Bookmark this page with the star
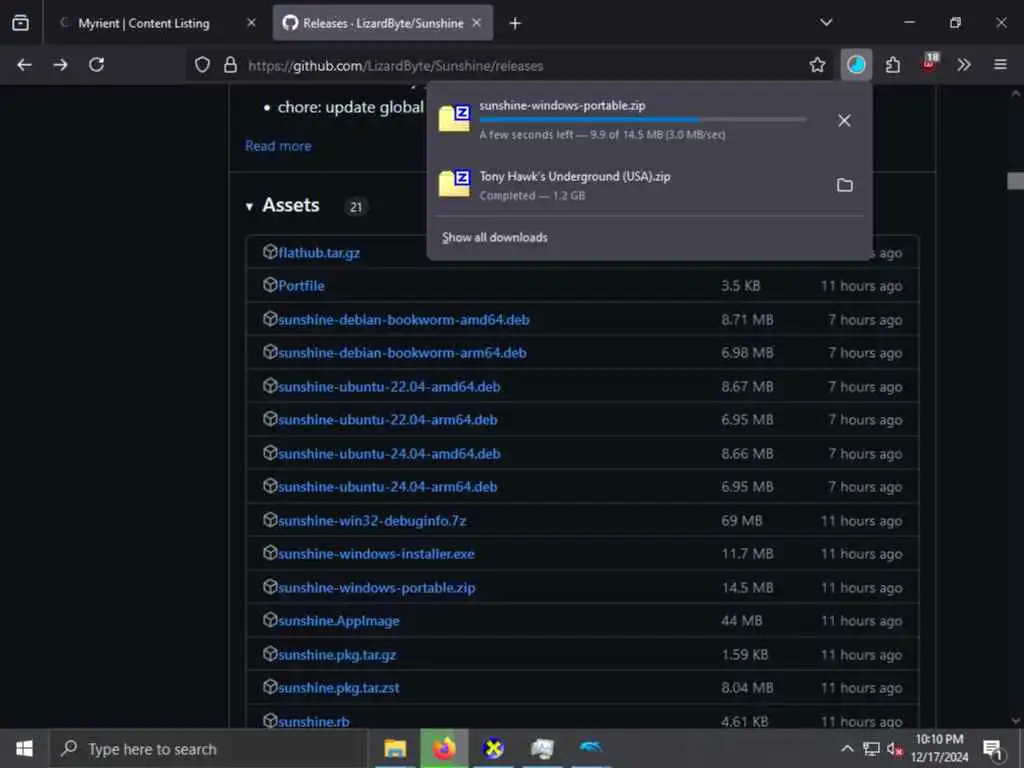Image resolution: width=1024 pixels, height=768 pixels. coord(817,65)
